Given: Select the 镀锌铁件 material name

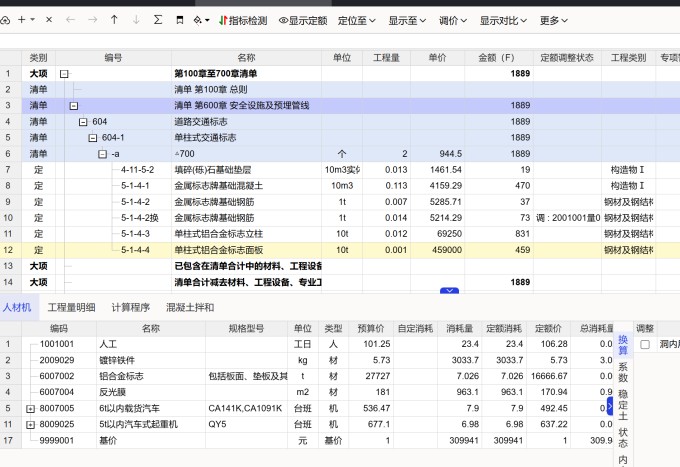Looking at the screenshot, I should pos(117,360).
